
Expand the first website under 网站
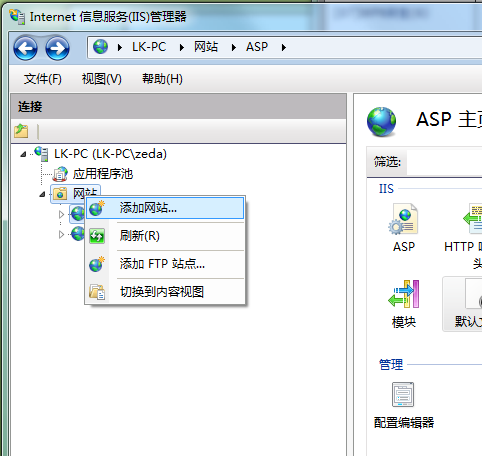[61, 214]
